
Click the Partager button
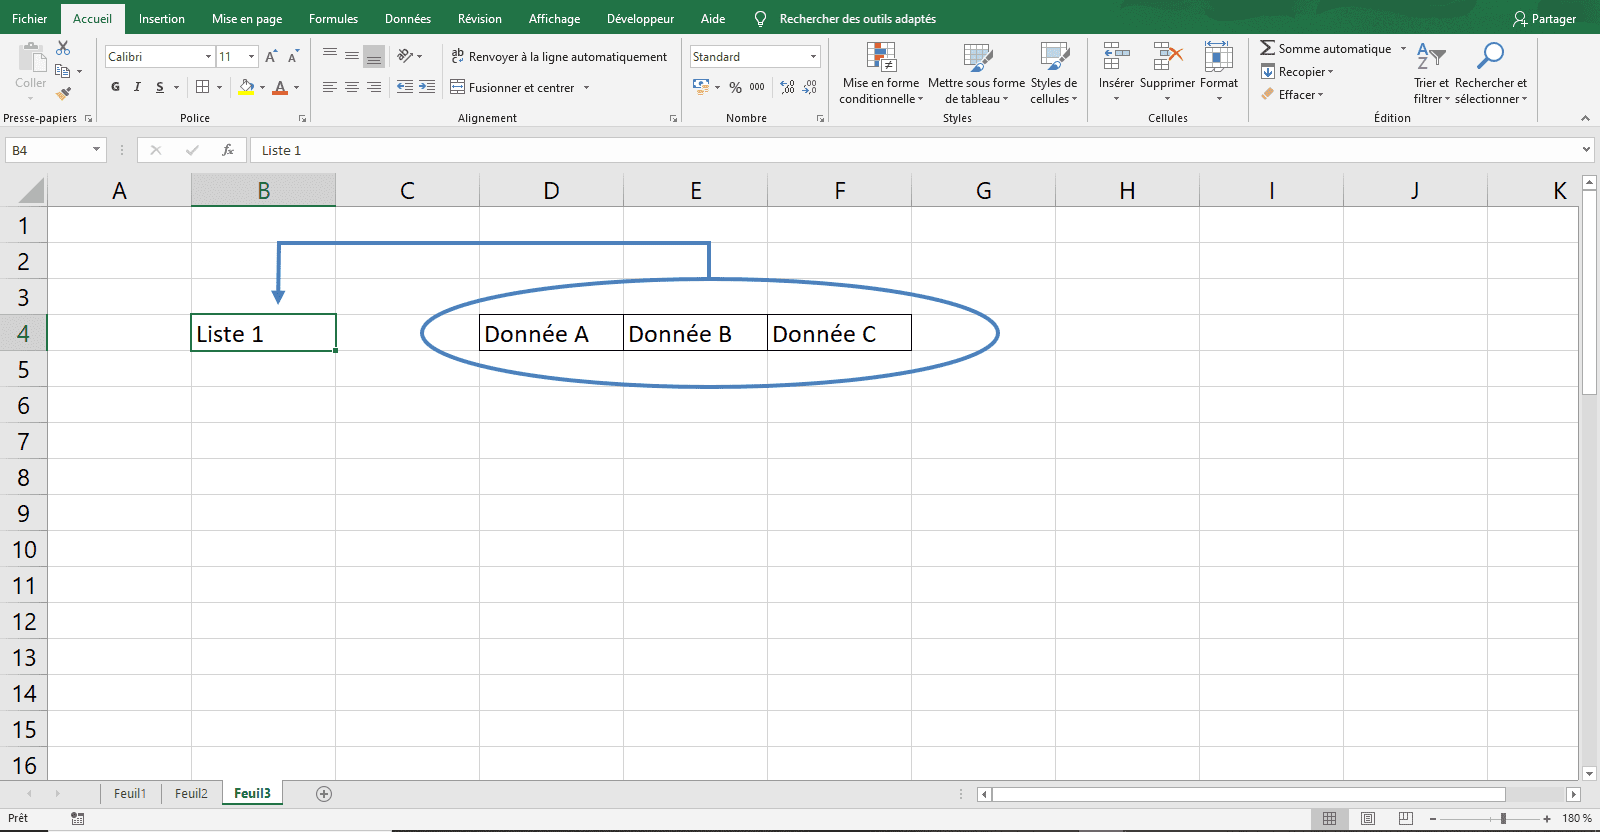click(x=1544, y=19)
